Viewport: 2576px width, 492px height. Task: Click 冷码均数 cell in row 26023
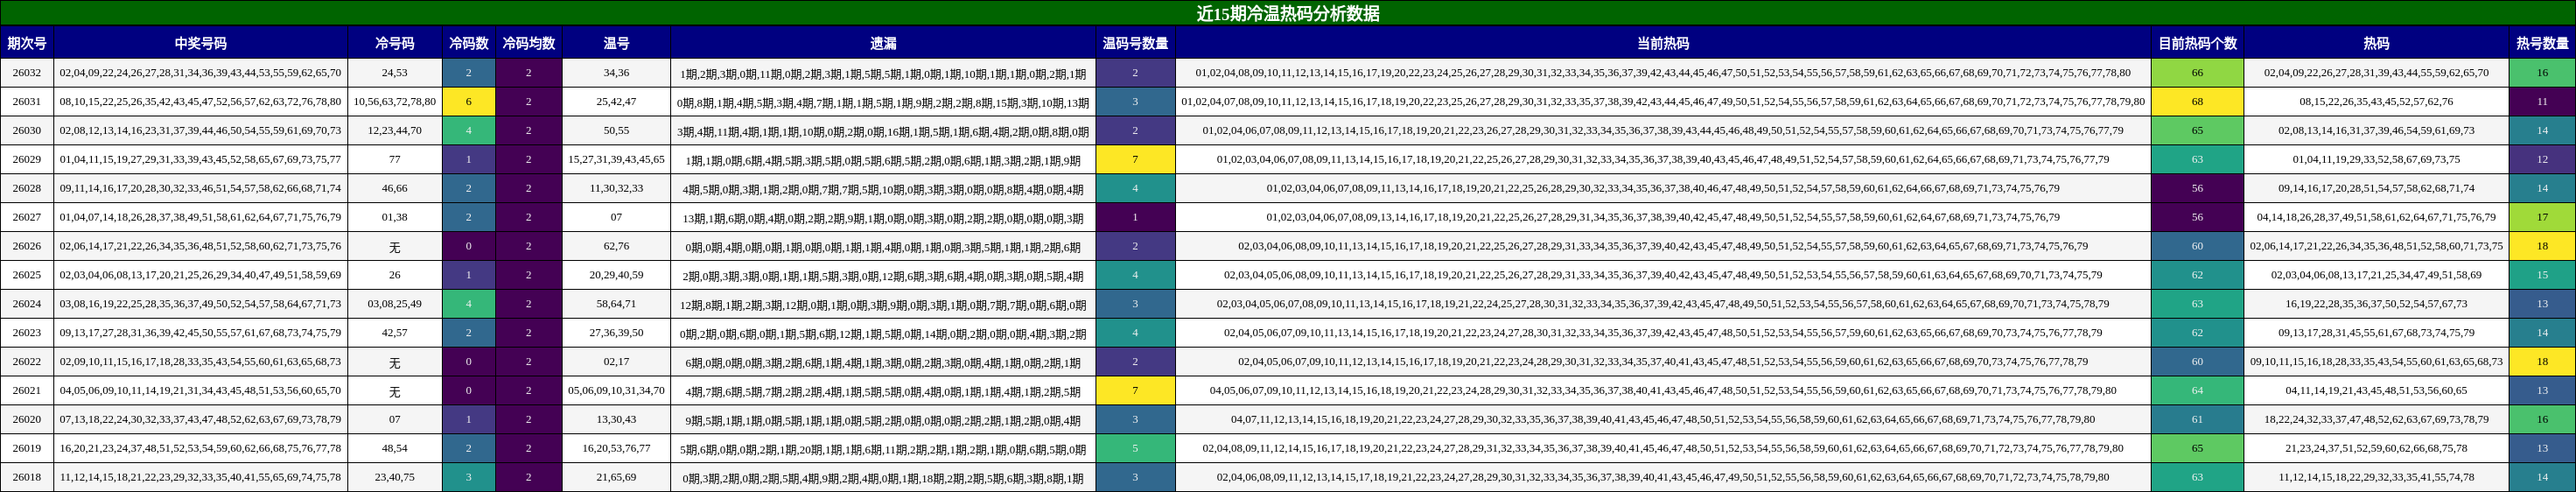coord(528,333)
